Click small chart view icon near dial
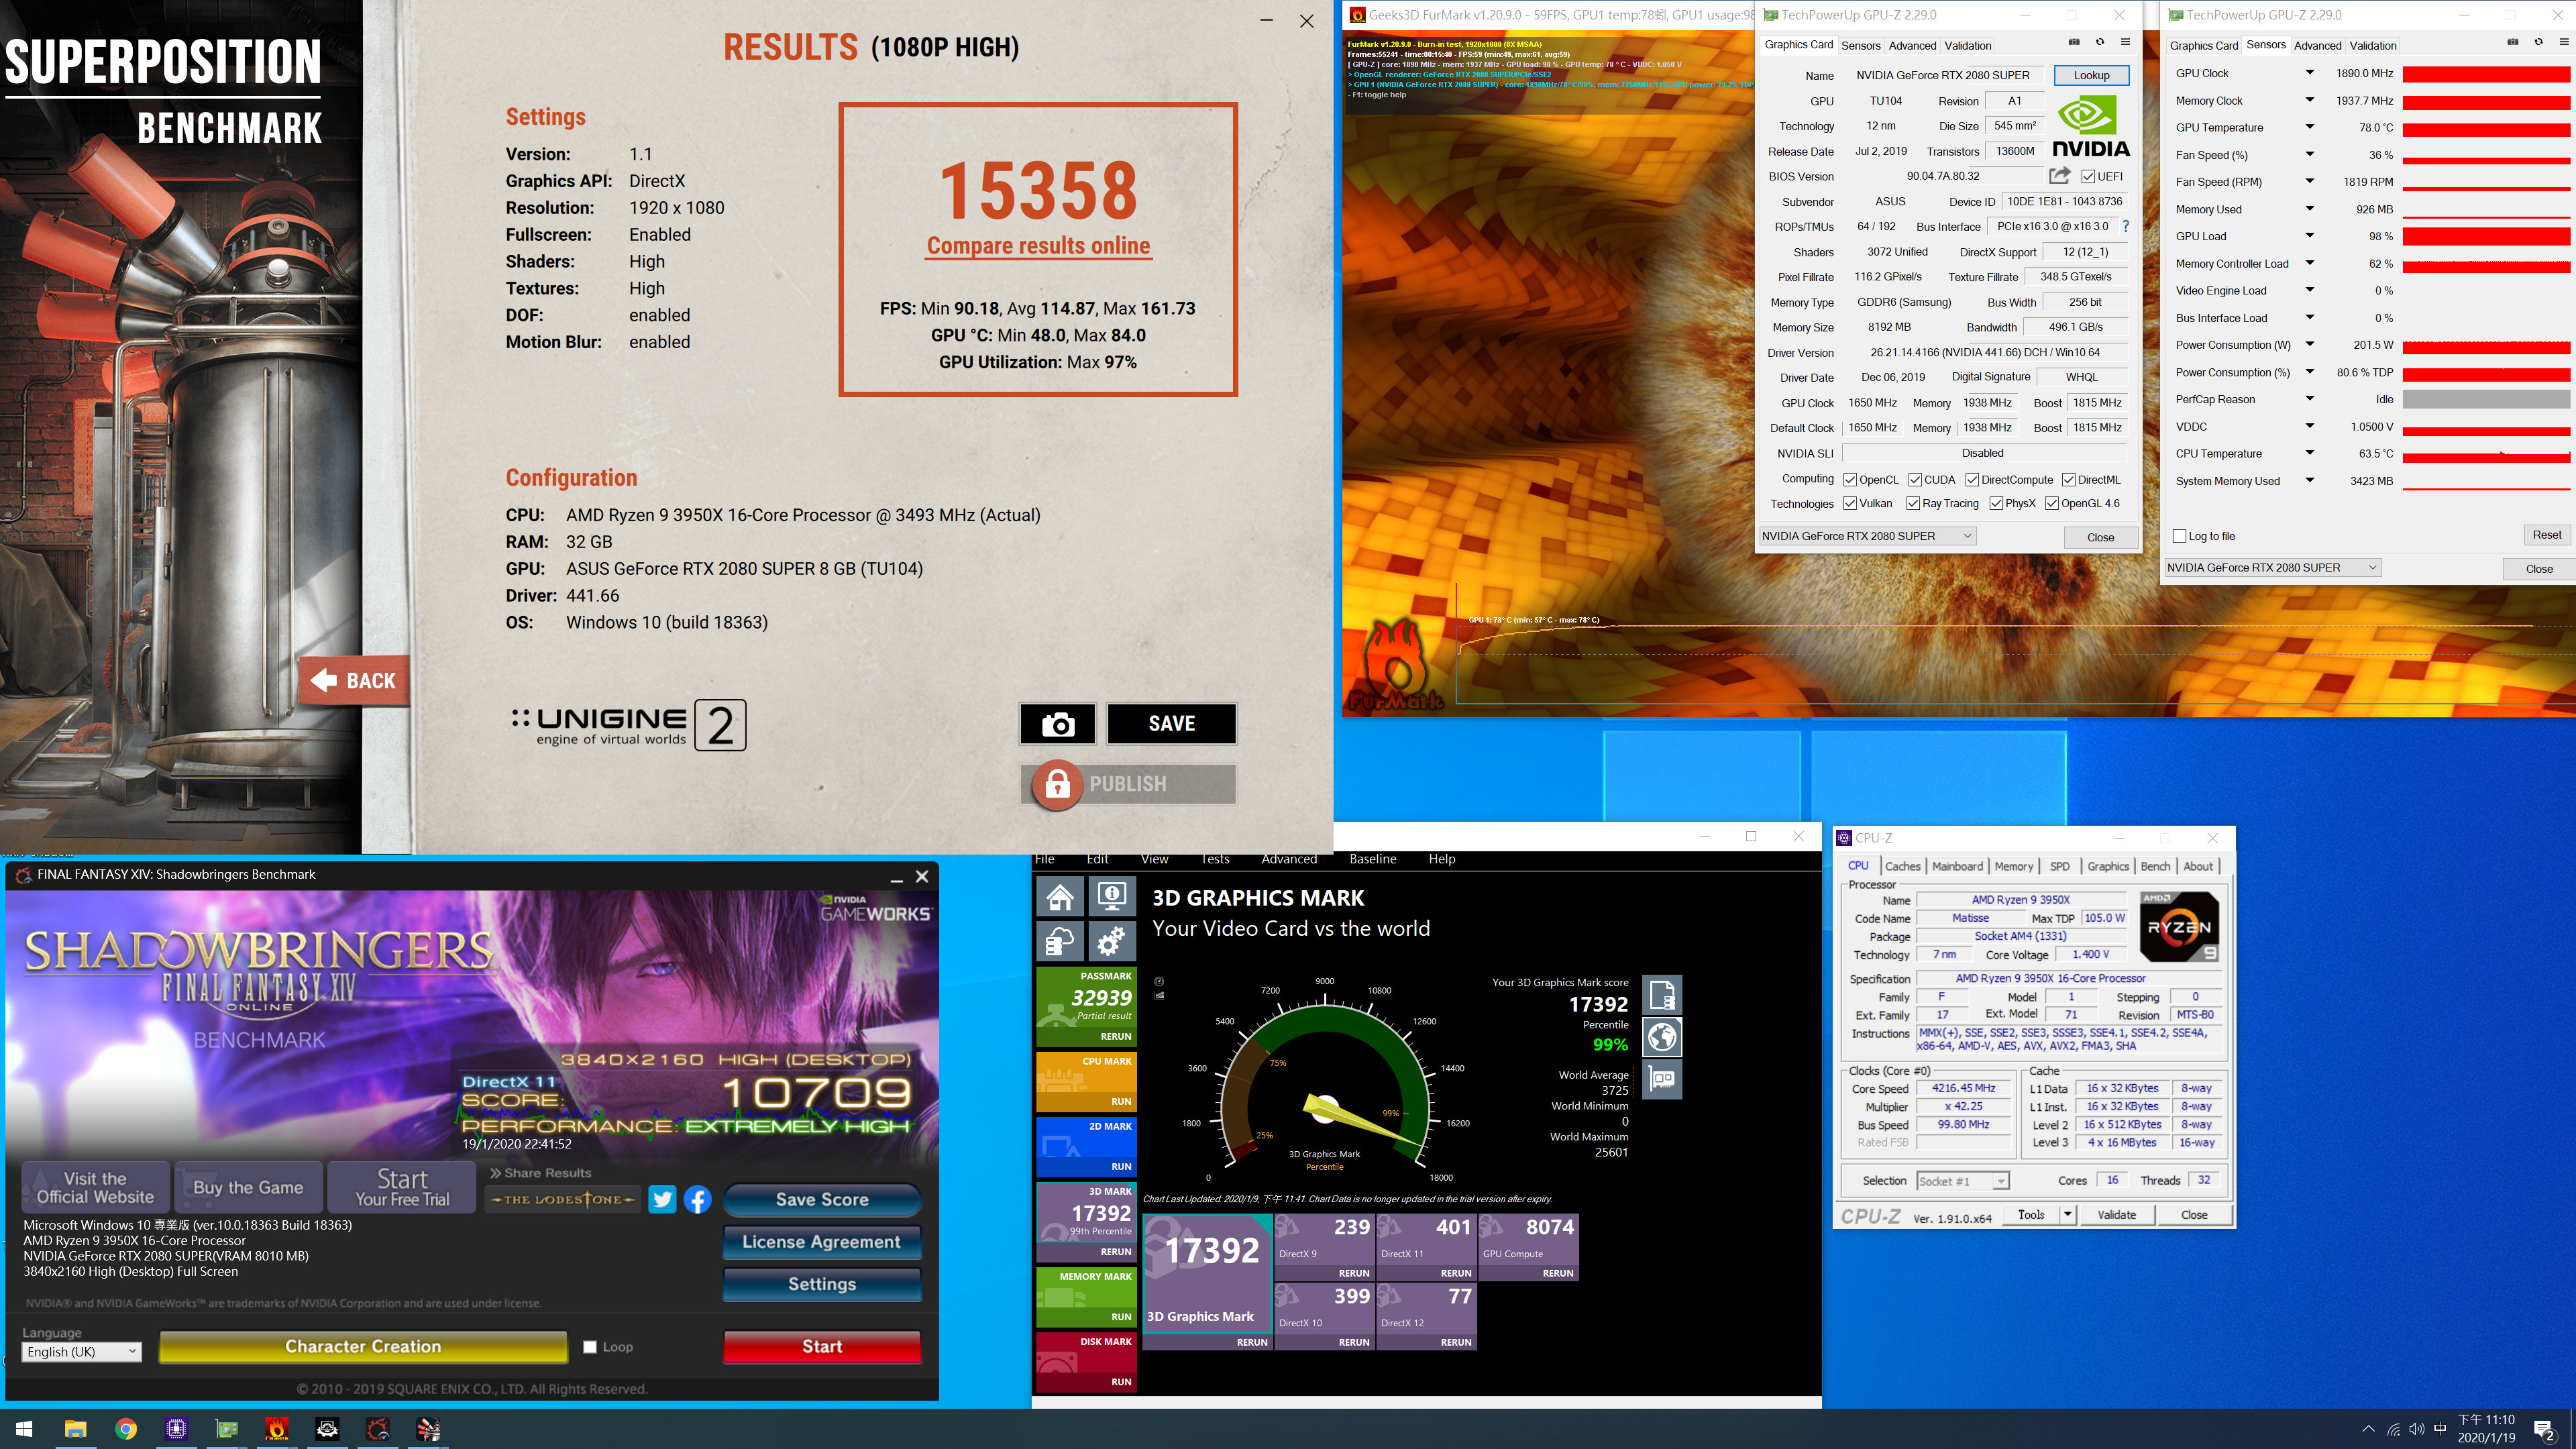Image resolution: width=2576 pixels, height=1449 pixels. 1159,995
